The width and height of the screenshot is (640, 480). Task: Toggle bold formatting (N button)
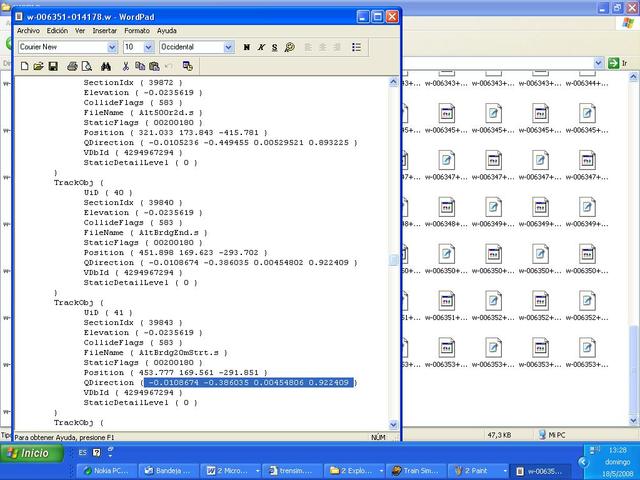[x=247, y=47]
